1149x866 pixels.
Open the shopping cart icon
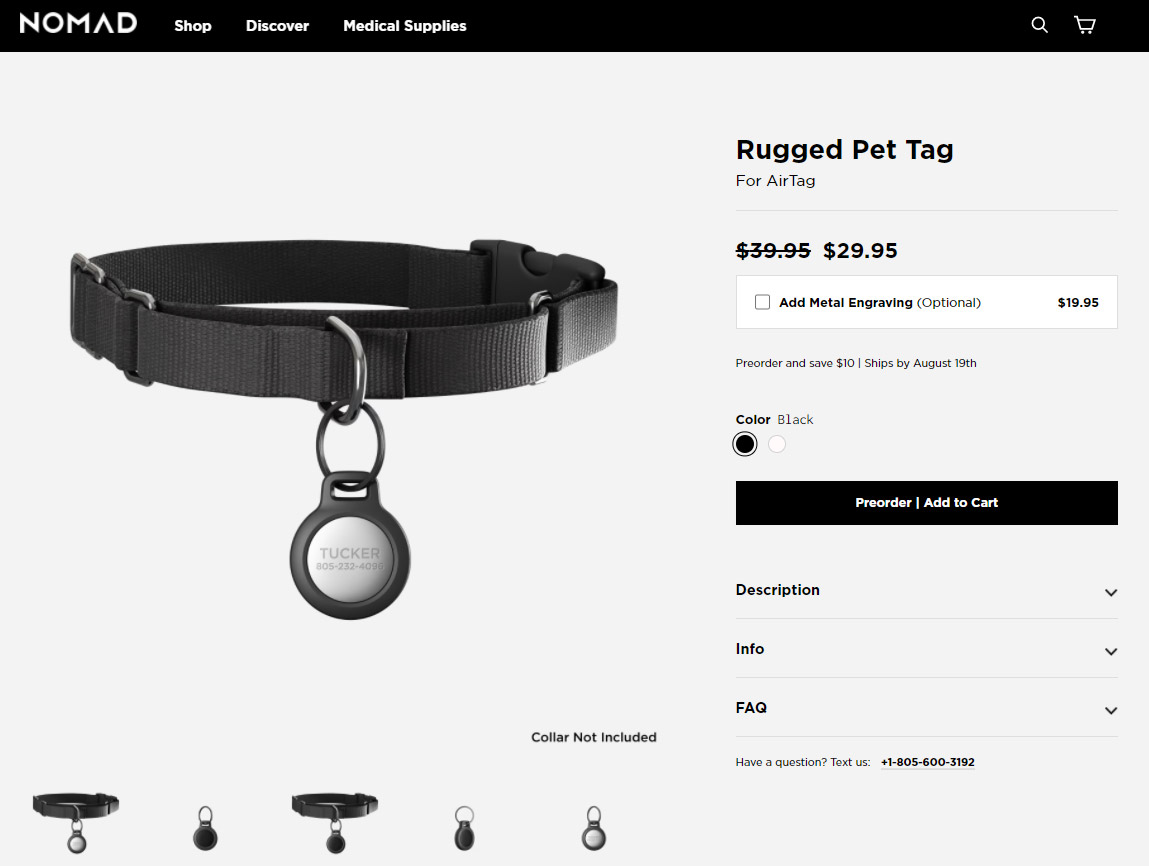(x=1085, y=25)
